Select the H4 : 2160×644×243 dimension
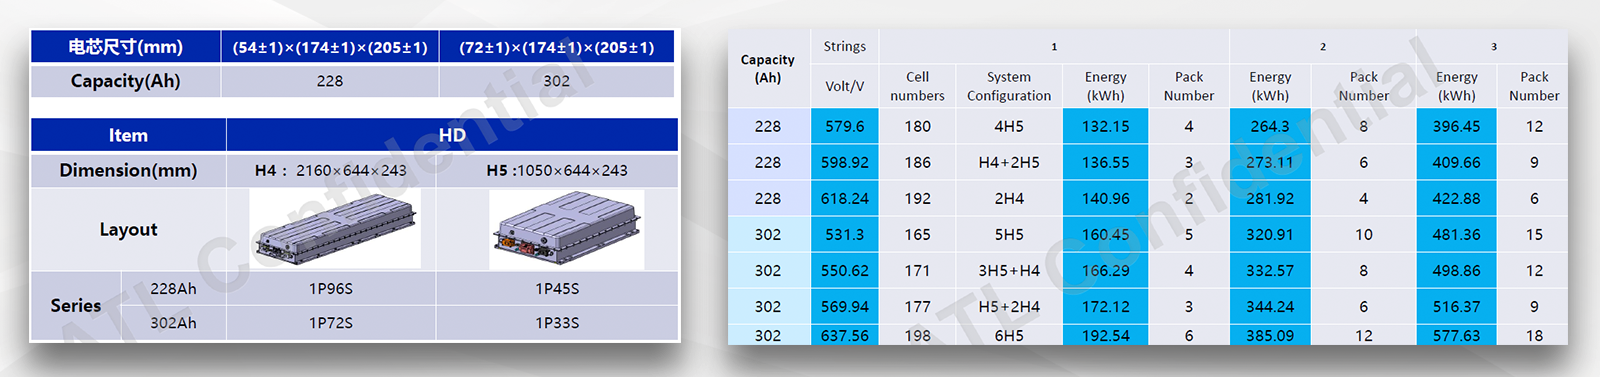The image size is (1600, 377). [331, 170]
